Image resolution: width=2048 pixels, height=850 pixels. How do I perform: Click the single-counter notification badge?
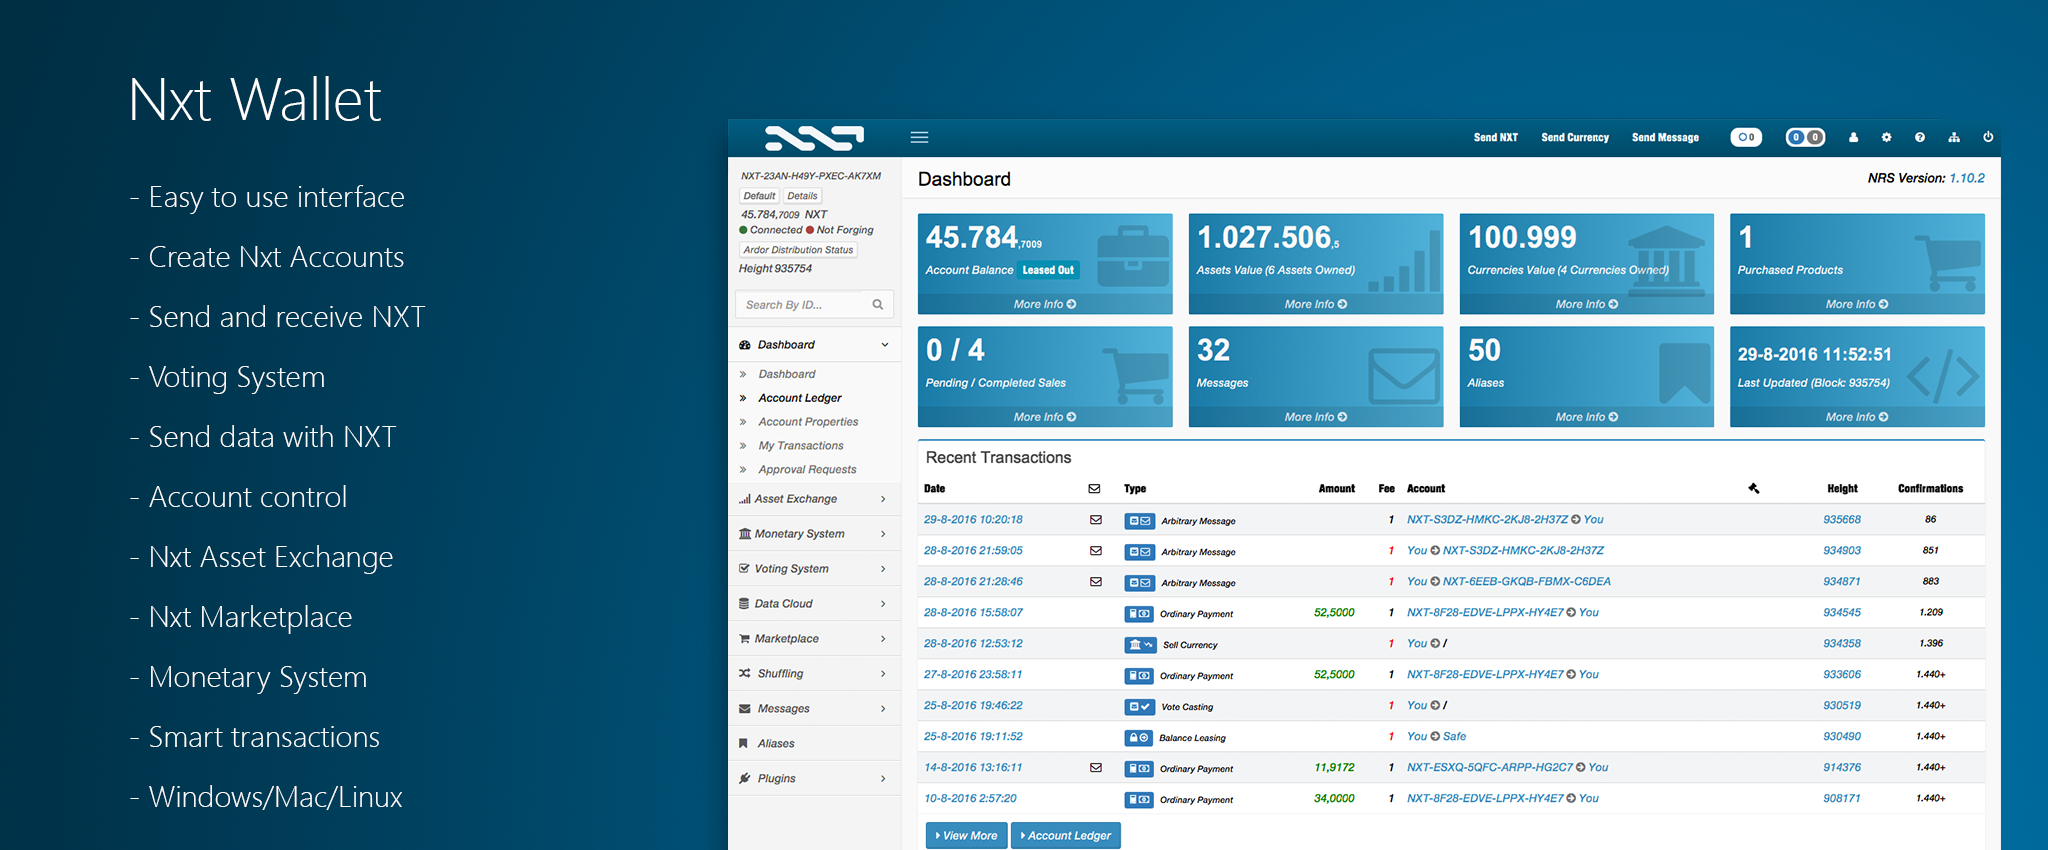1746,137
